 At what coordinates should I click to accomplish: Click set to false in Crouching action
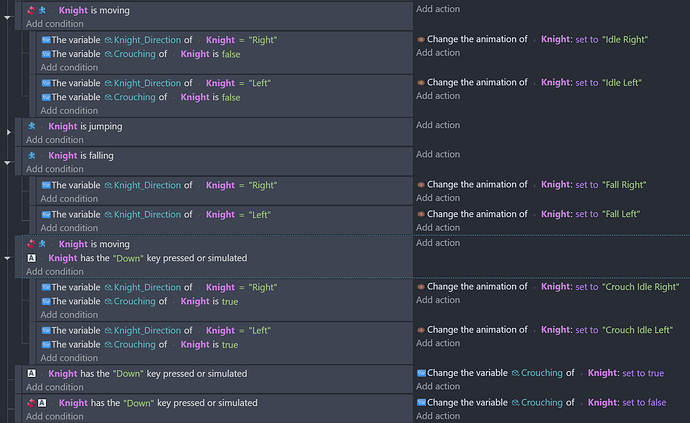644,402
